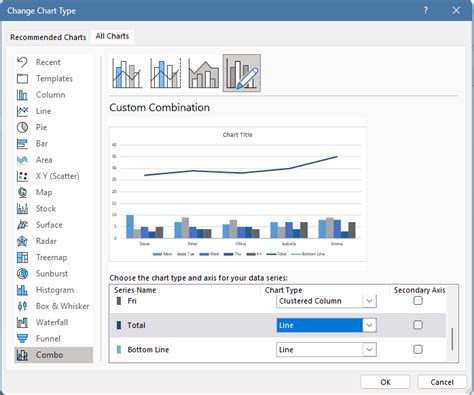Enable Secondary Axis for Fri series
The width and height of the screenshot is (474, 395).
[x=418, y=301]
